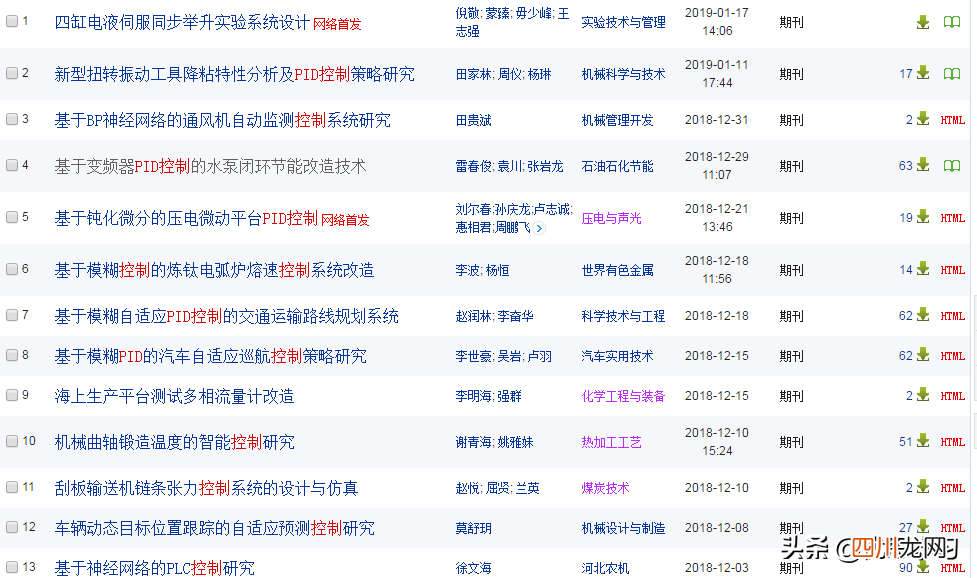977x578 pixels.
Task: Tick checkbox for result 2
Action: coord(12,73)
